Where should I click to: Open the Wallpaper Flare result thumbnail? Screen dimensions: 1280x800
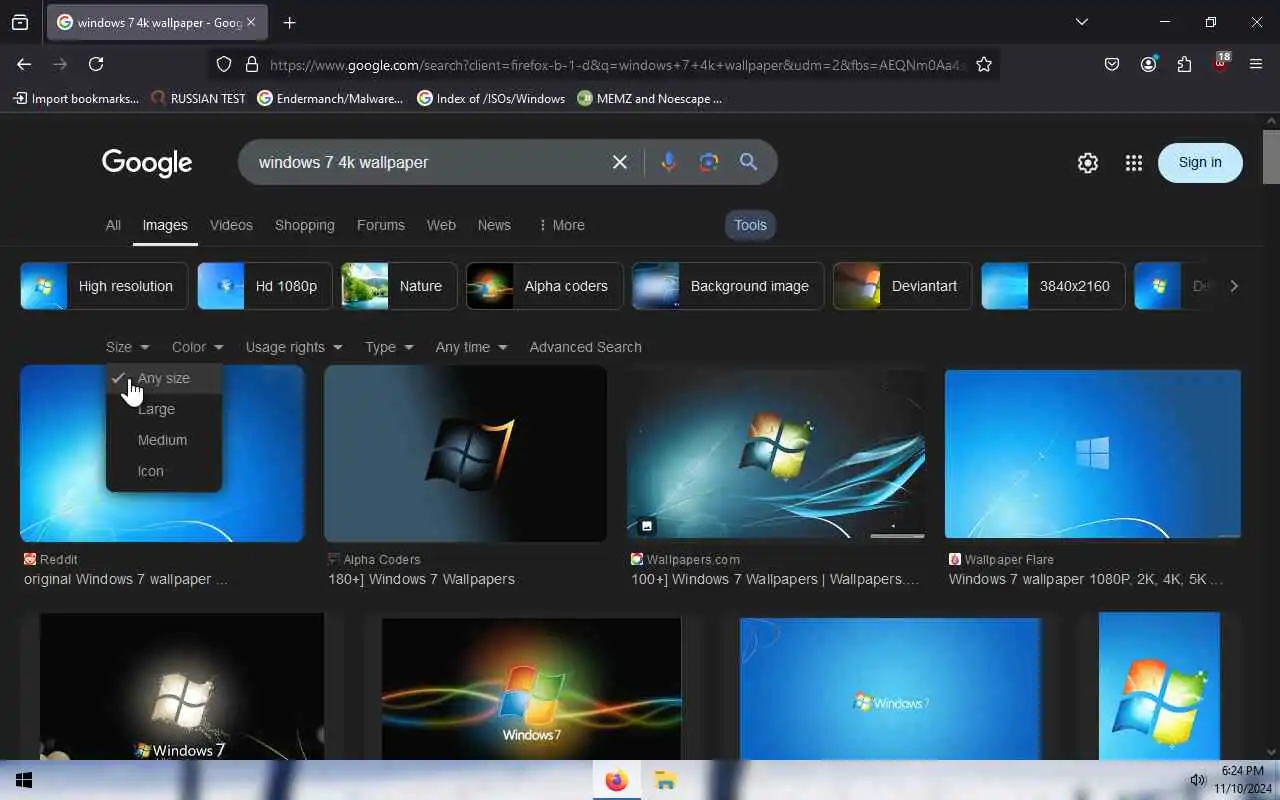pos(1093,454)
